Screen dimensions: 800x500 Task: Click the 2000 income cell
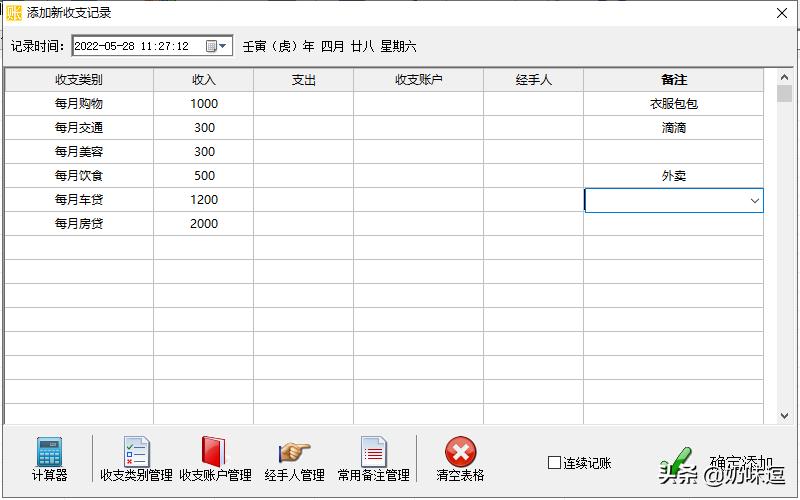coord(204,223)
